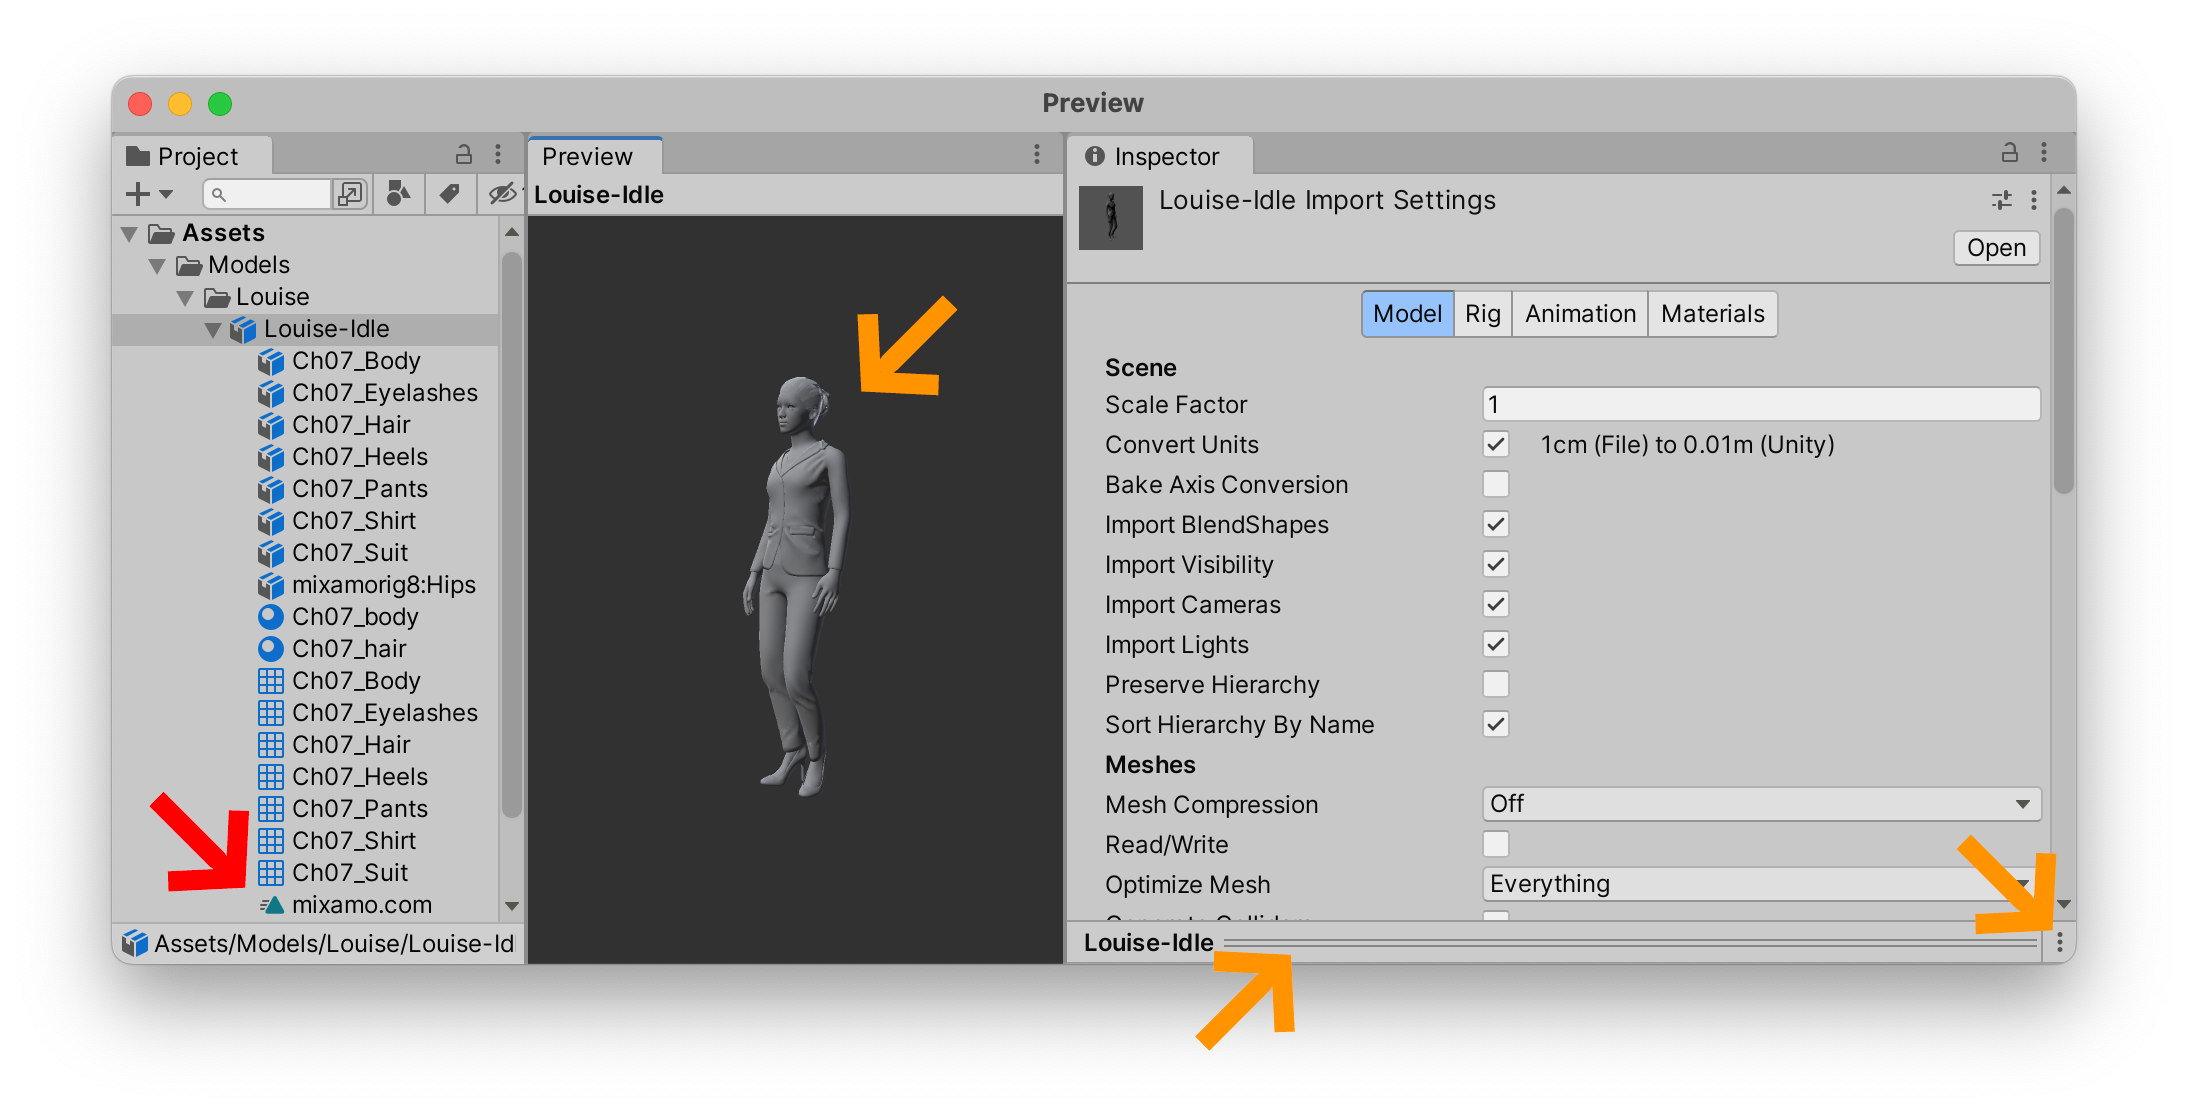Click the Scale Factor input field

[1760, 404]
